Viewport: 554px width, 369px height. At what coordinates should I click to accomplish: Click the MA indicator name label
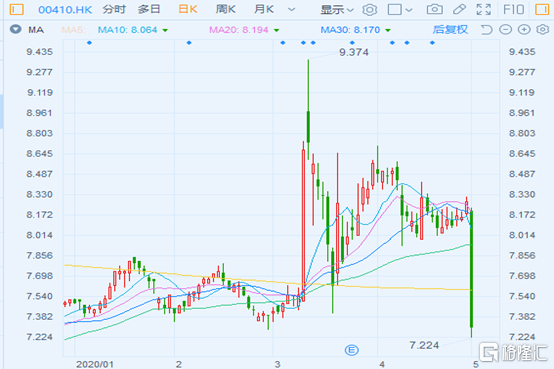36,30
